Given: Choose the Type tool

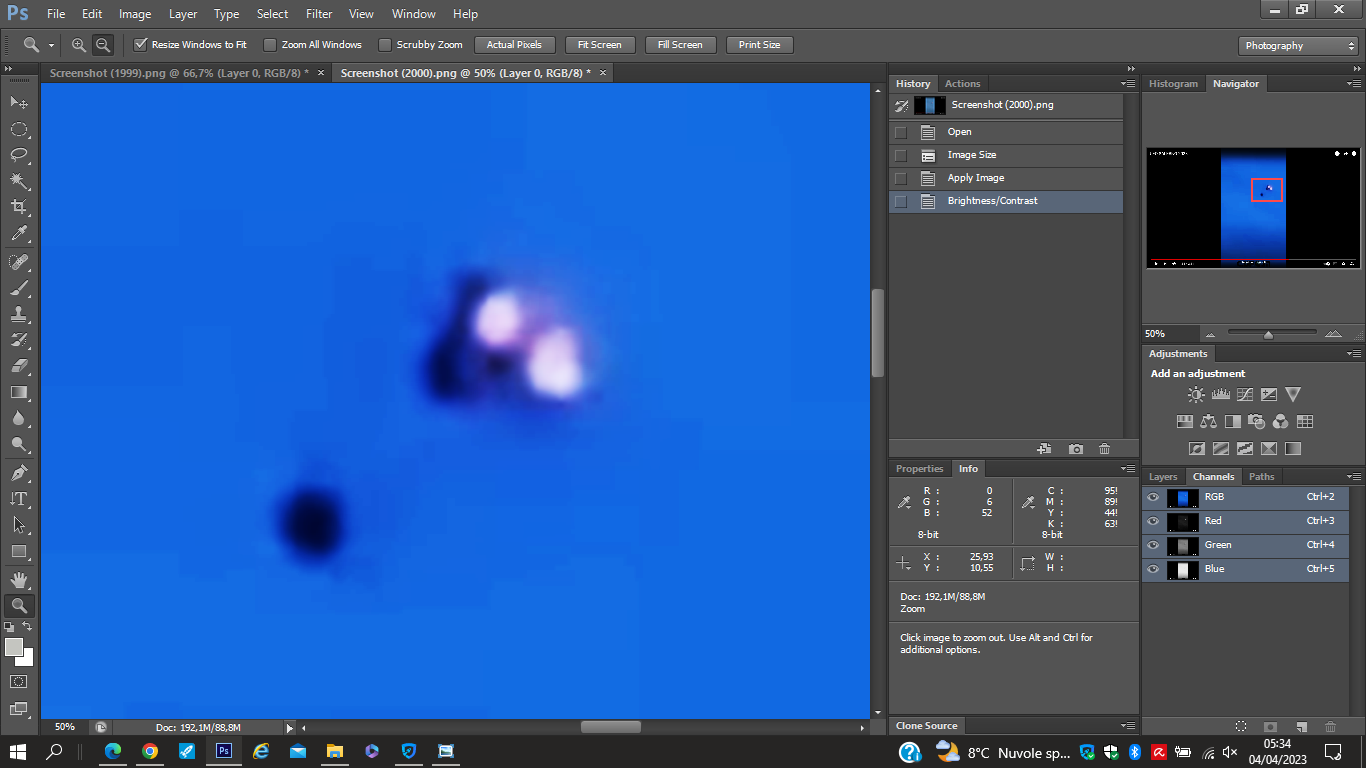Looking at the screenshot, I should click(x=19, y=498).
